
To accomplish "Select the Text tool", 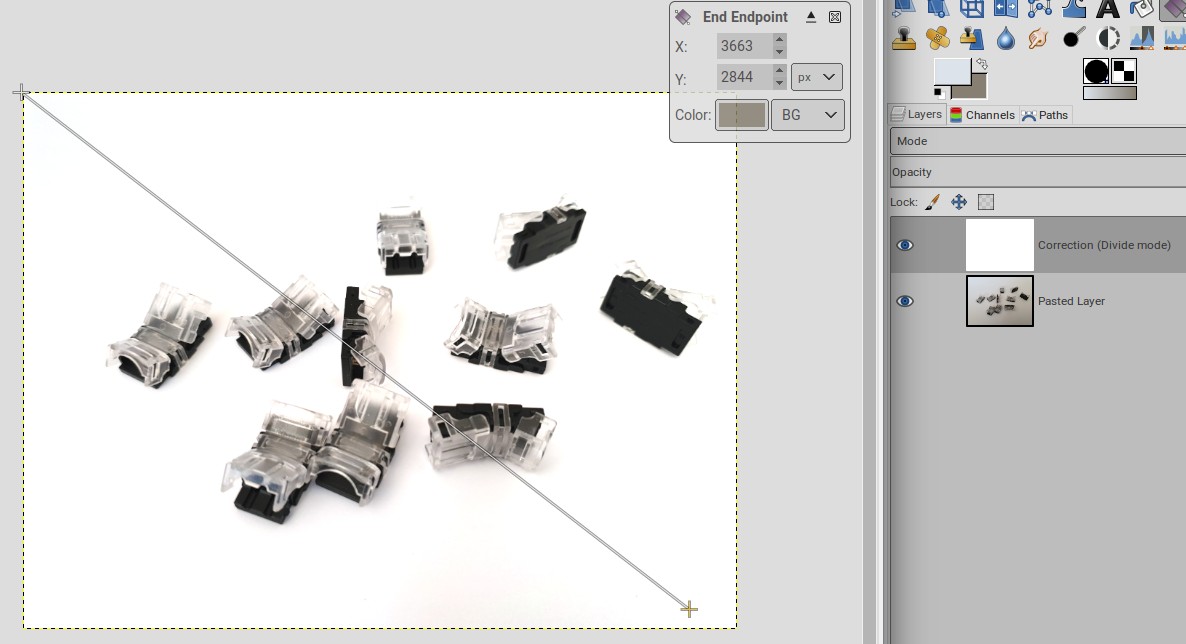I will (x=1108, y=8).
